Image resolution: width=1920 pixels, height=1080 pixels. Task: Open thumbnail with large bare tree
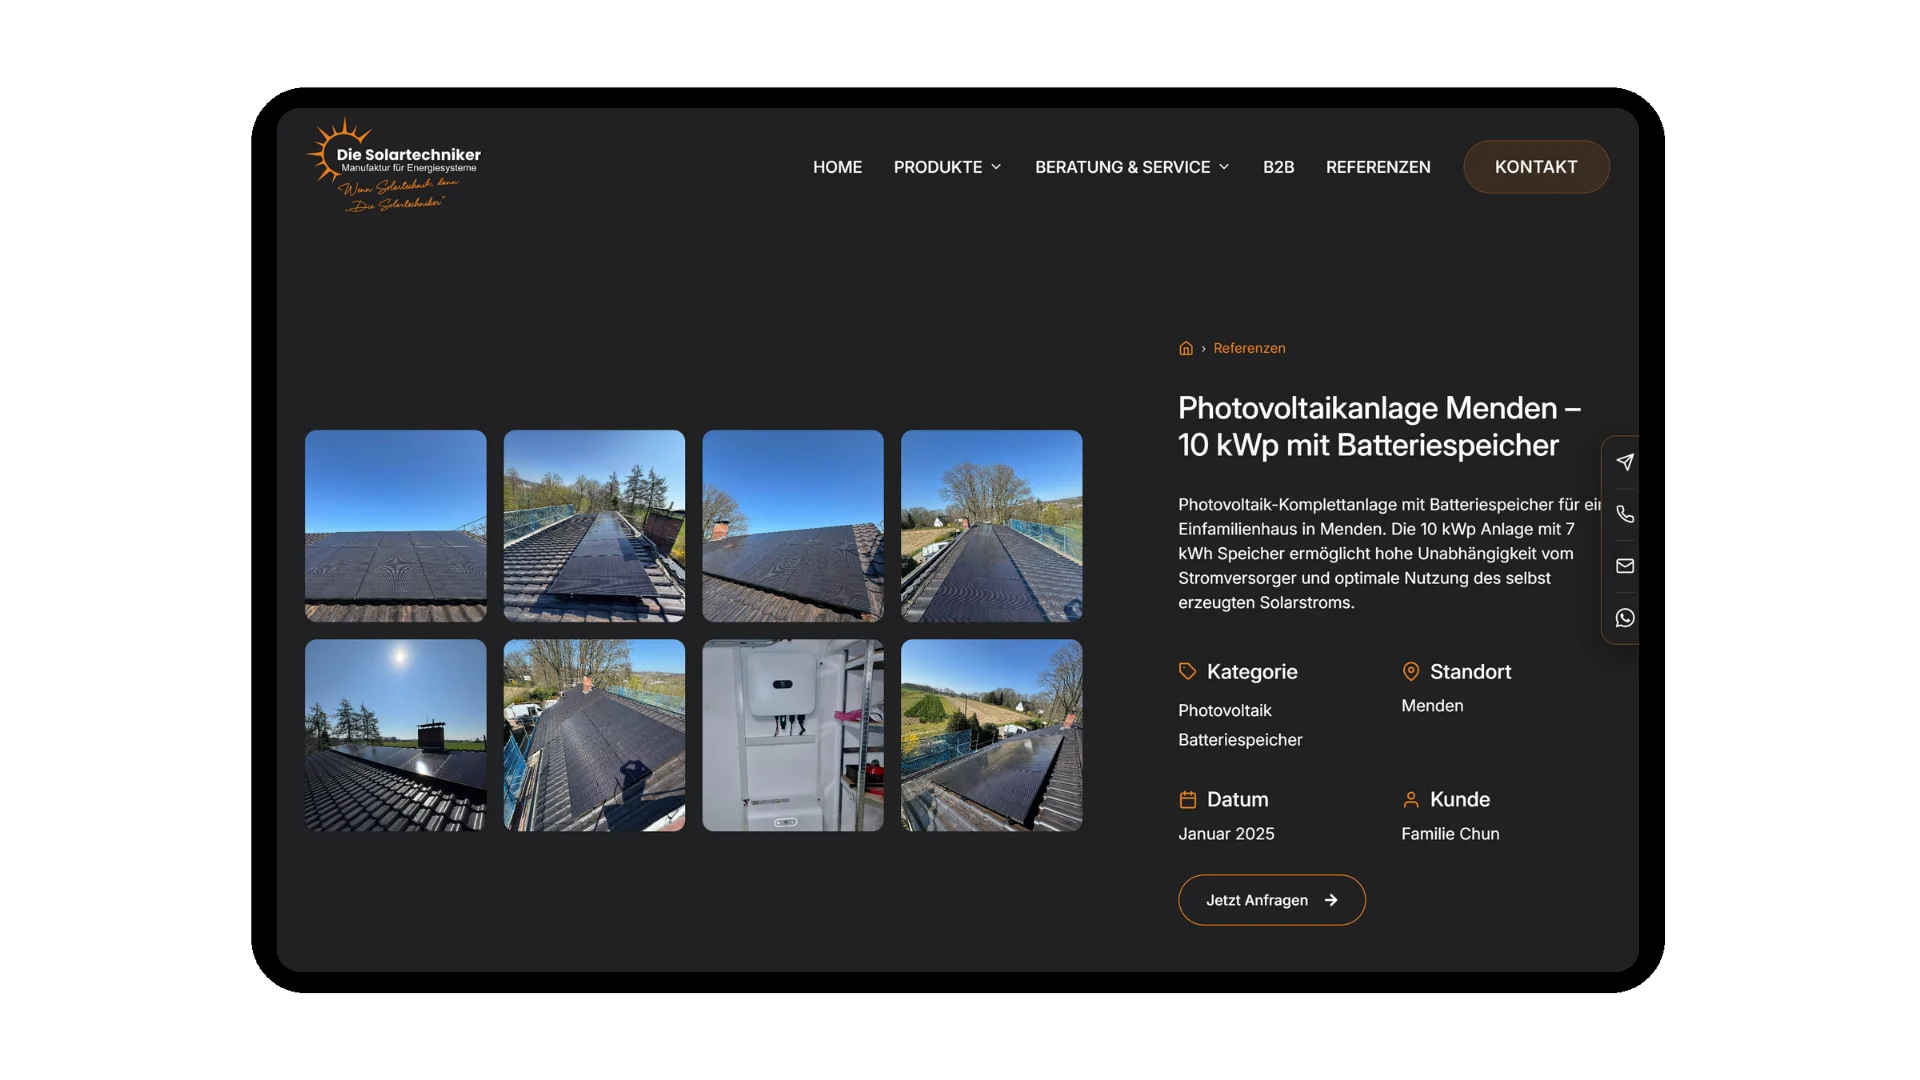point(991,526)
